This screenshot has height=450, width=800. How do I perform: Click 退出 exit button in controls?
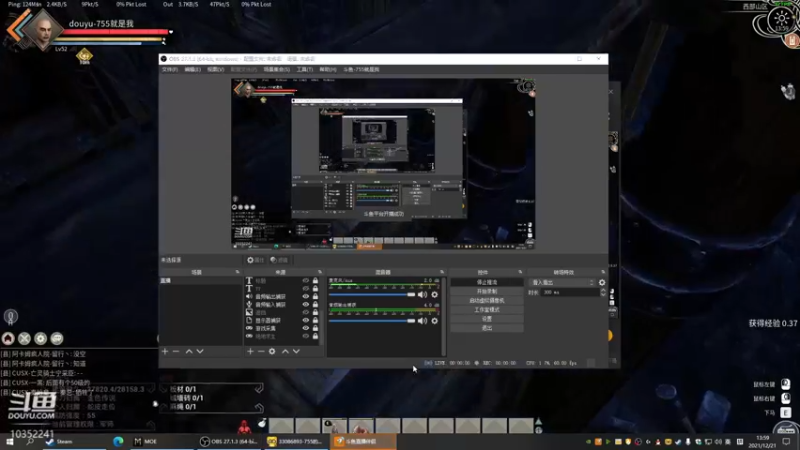pyautogui.click(x=487, y=328)
